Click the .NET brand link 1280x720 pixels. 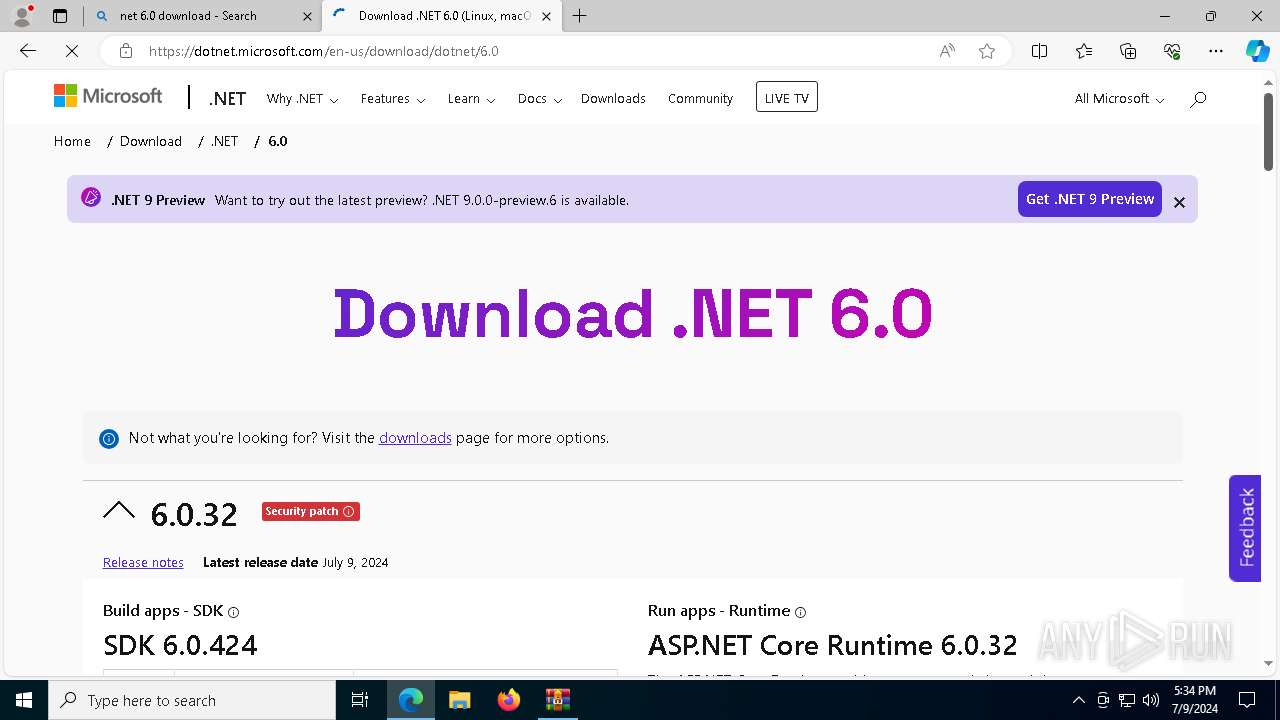coord(227,98)
